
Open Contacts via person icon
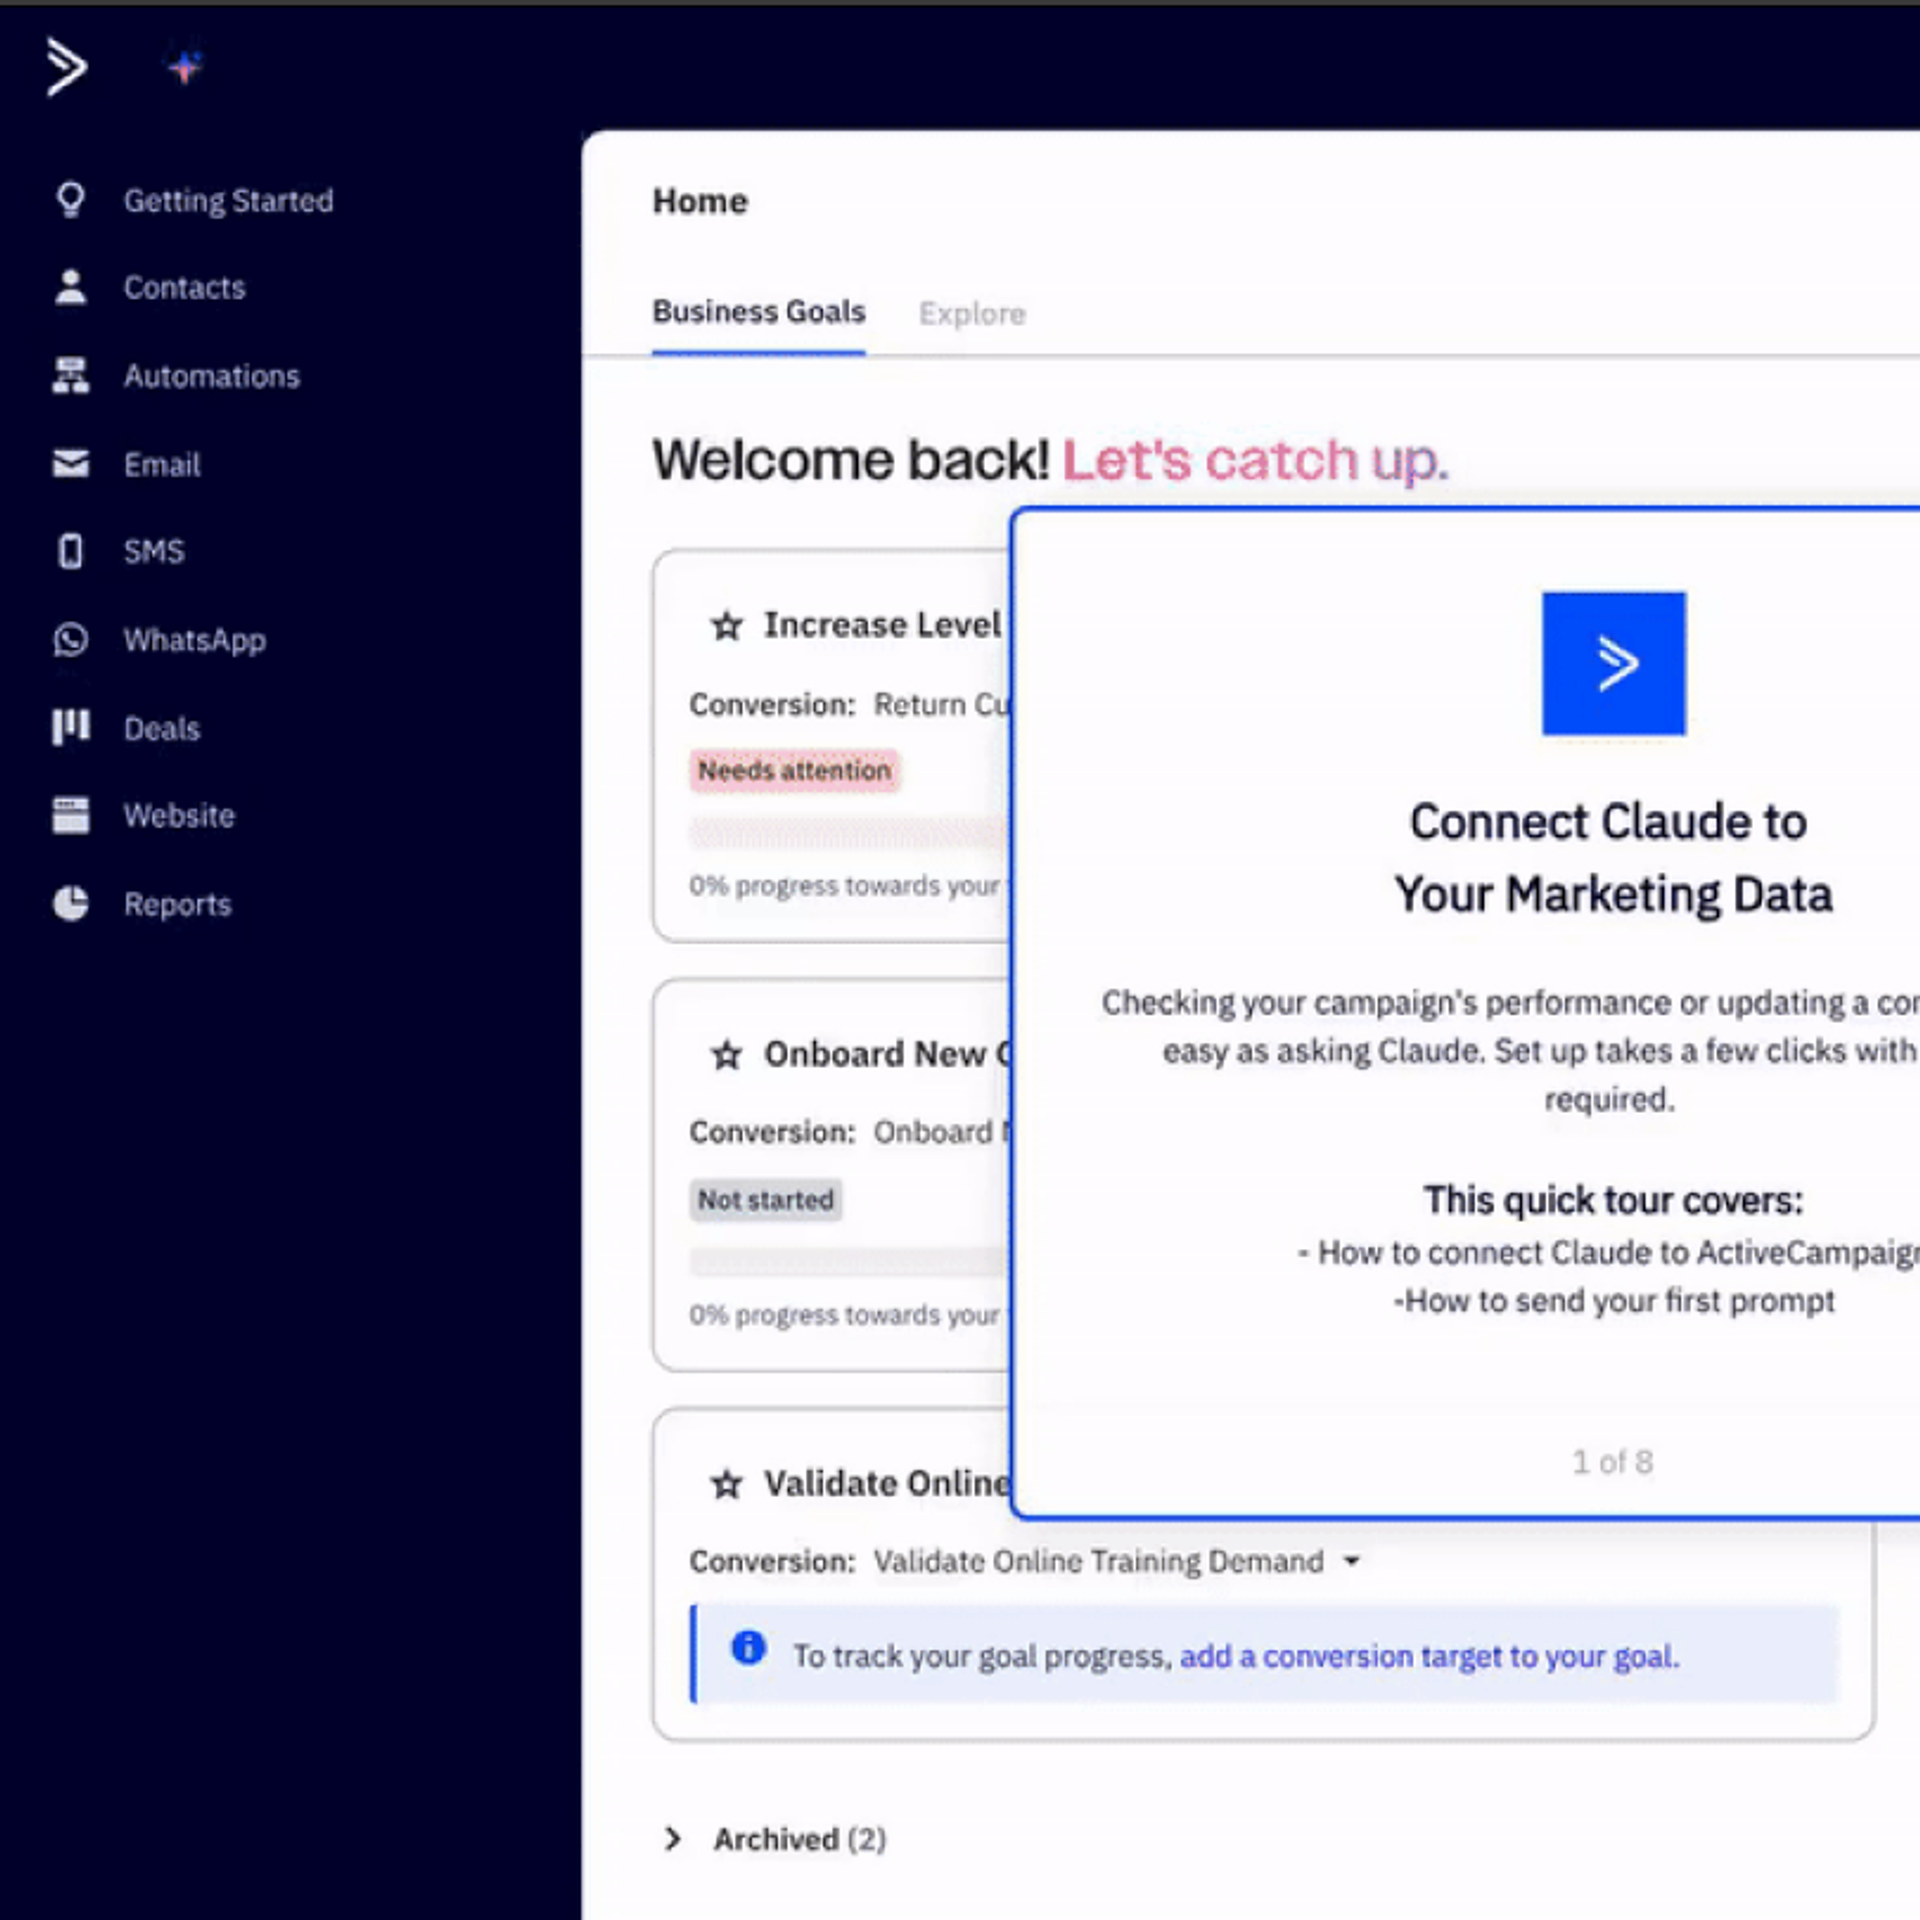click(70, 288)
